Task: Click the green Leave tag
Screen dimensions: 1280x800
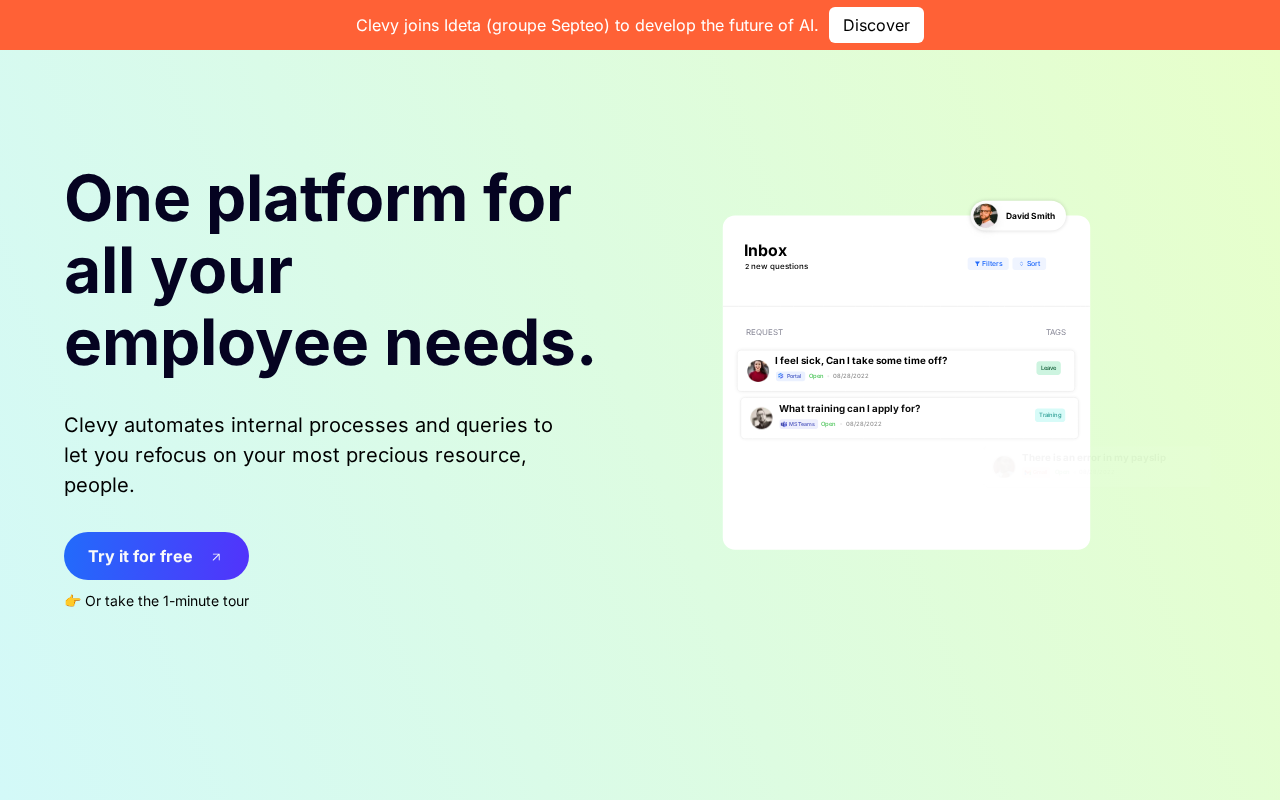Action: 1048,368
